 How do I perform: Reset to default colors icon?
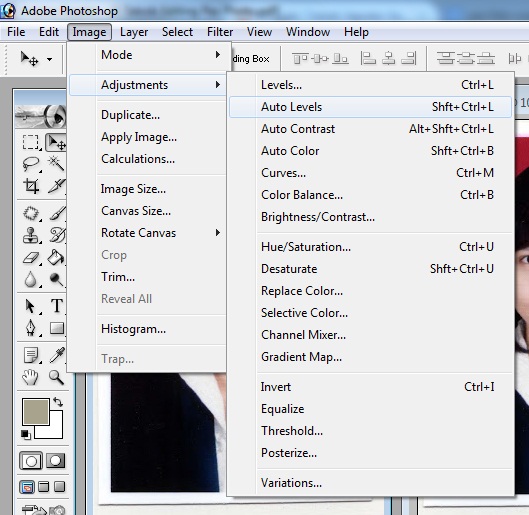pos(26,435)
